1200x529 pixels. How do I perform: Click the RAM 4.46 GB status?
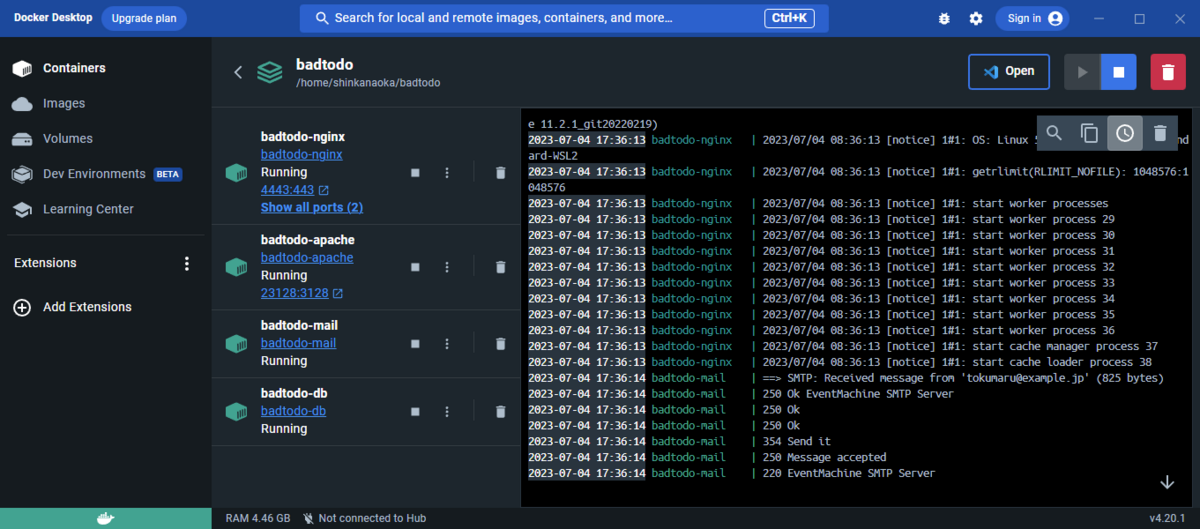coord(258,518)
